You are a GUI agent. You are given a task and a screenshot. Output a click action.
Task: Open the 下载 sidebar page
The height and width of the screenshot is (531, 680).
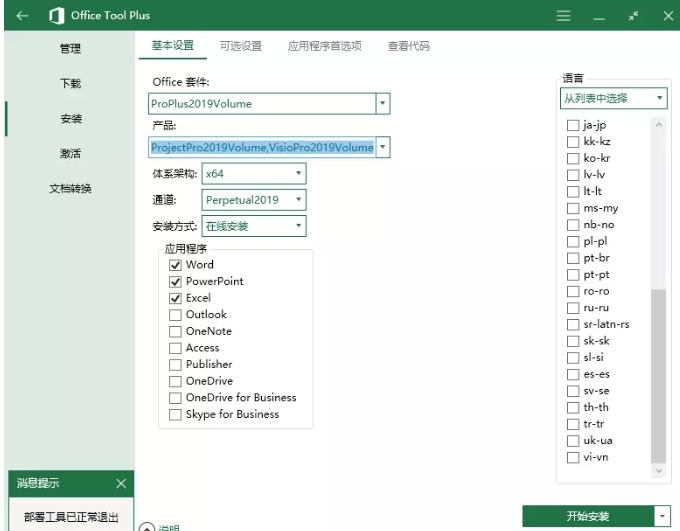(x=70, y=83)
